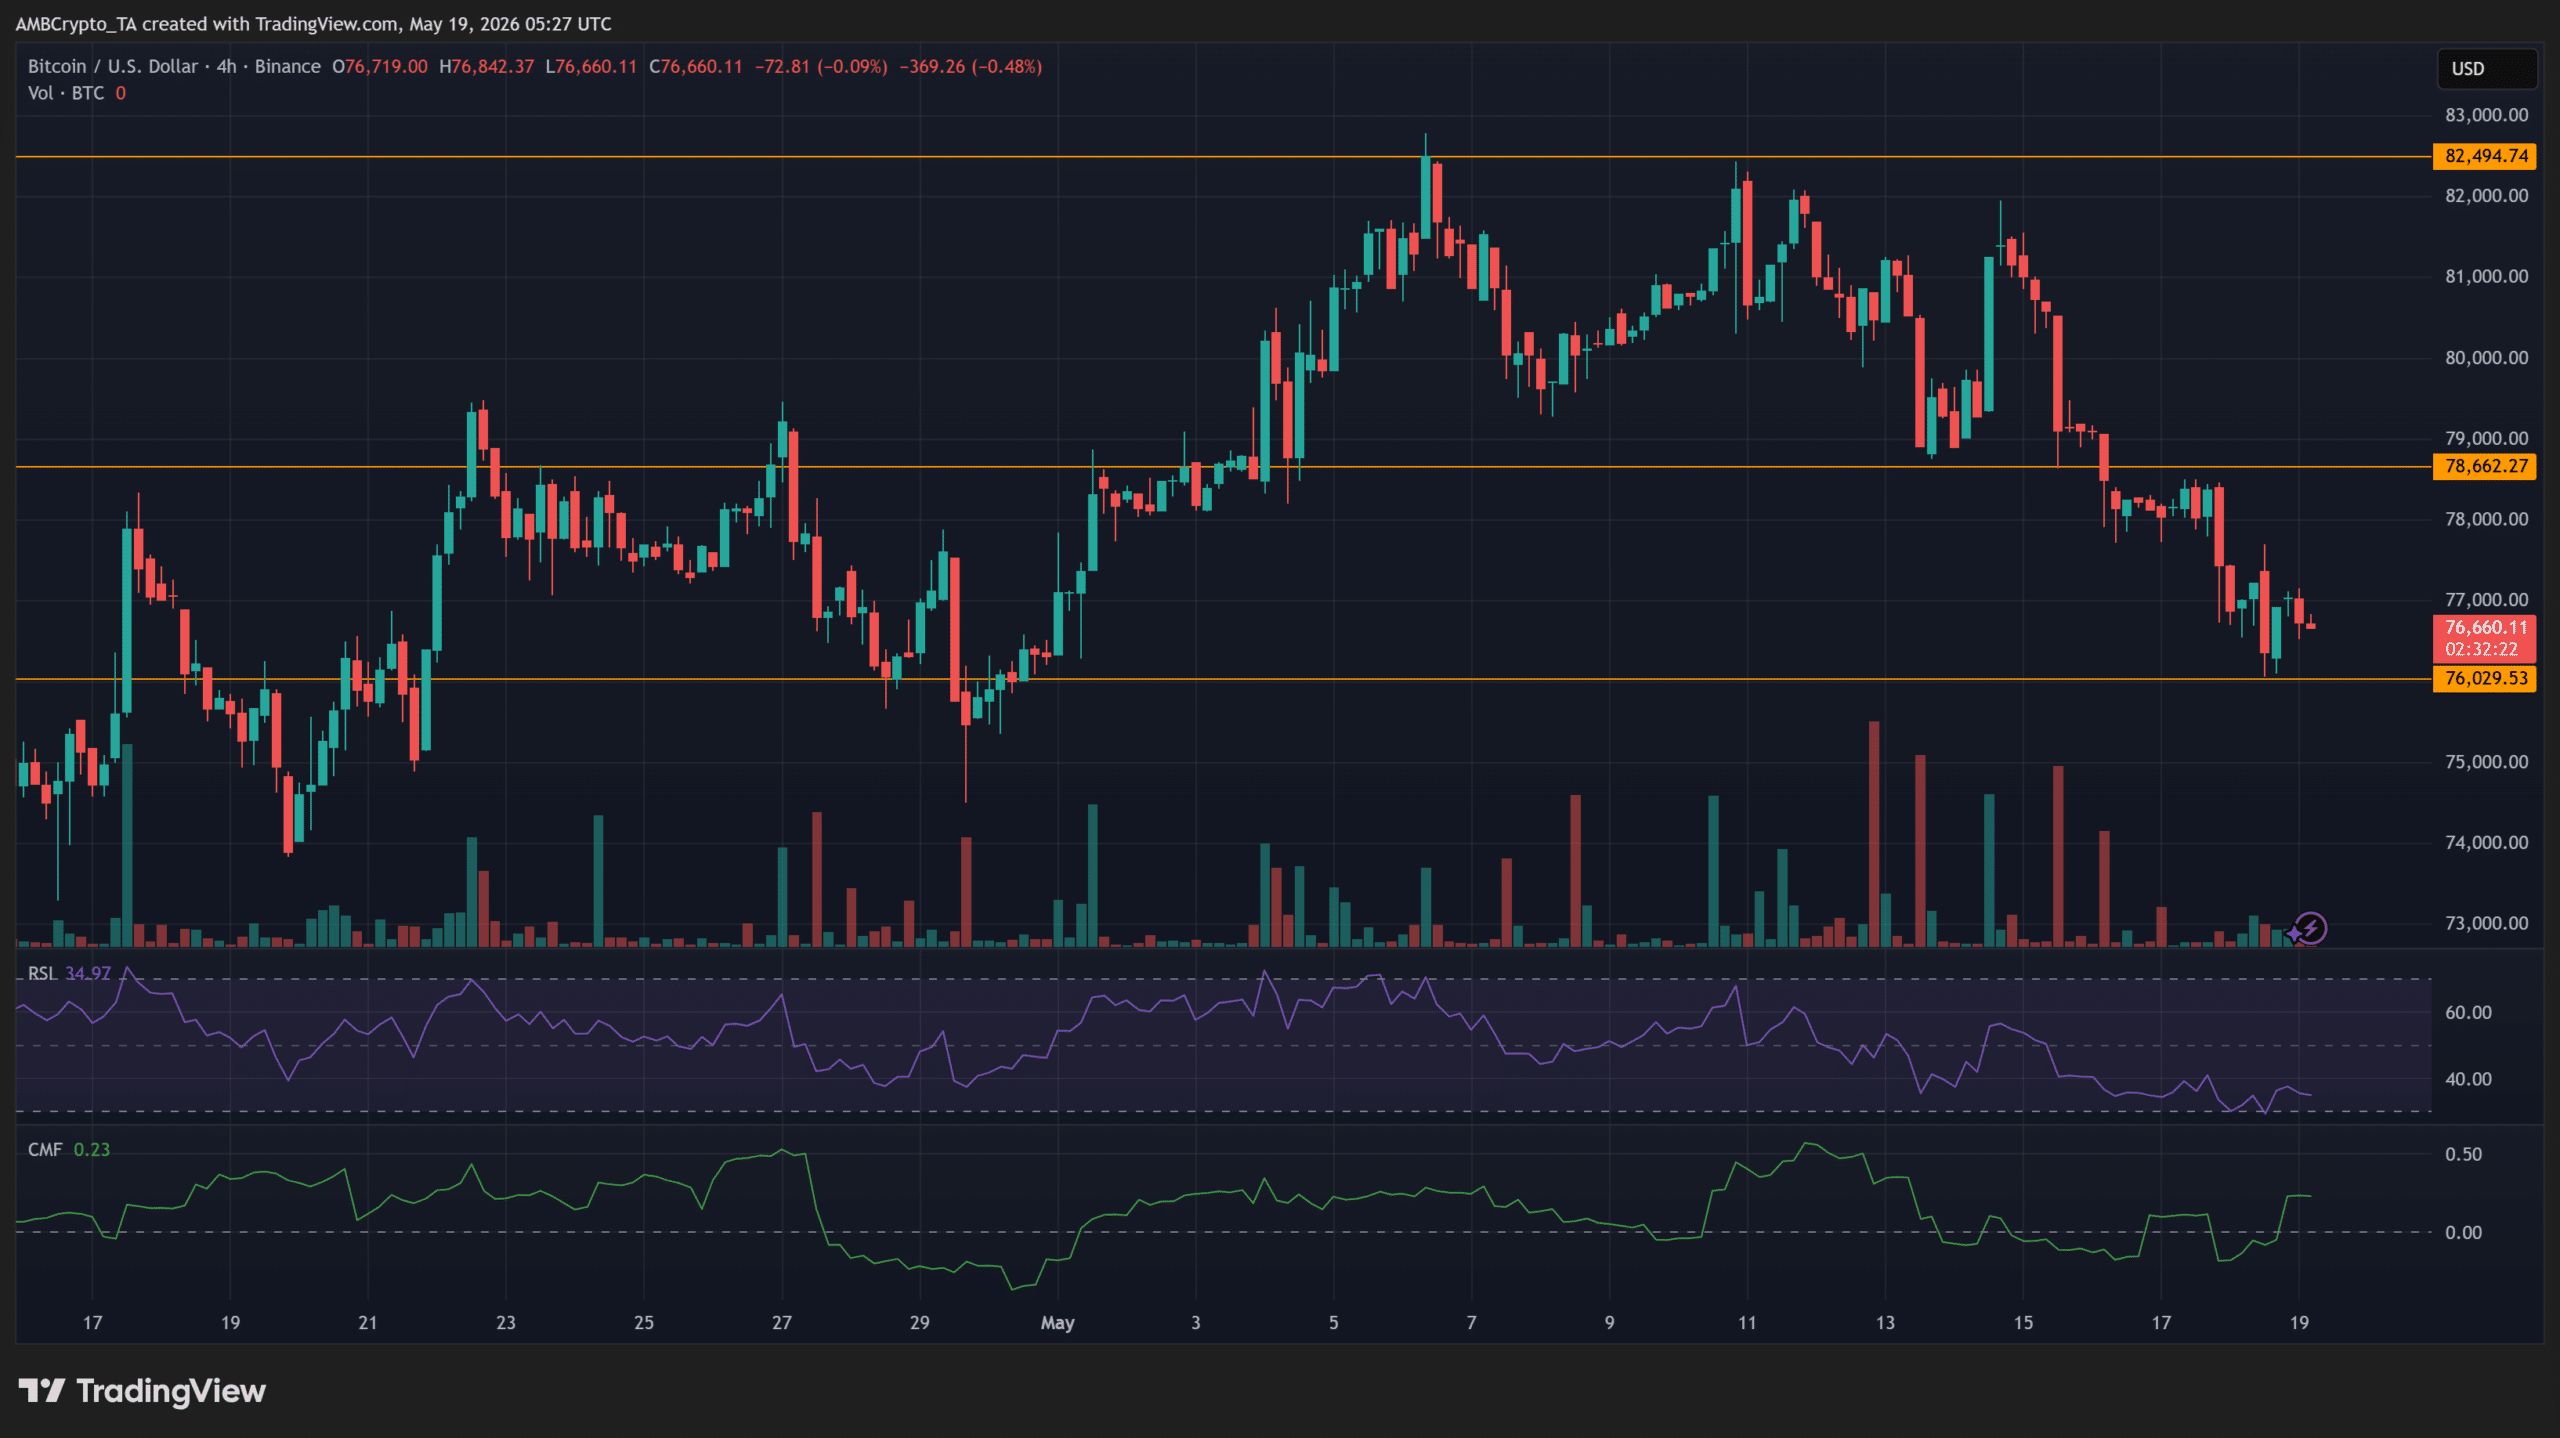Select the 76,029.53 price level label
Screen dimensions: 2560x1438
[2485, 679]
